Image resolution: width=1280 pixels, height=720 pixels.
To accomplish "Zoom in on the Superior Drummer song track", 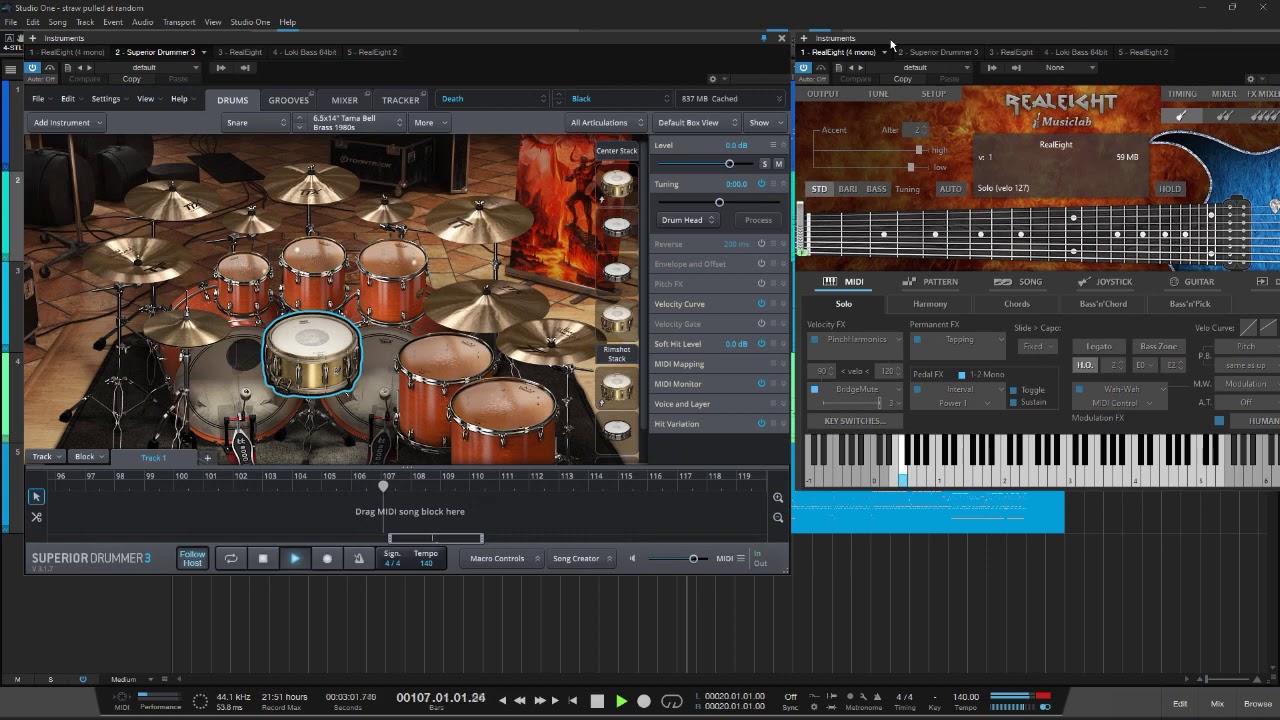I will pyautogui.click(x=778, y=497).
